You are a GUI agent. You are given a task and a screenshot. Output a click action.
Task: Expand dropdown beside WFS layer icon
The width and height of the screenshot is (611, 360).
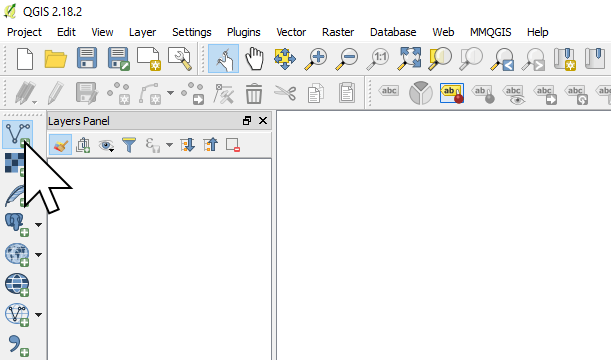38,315
